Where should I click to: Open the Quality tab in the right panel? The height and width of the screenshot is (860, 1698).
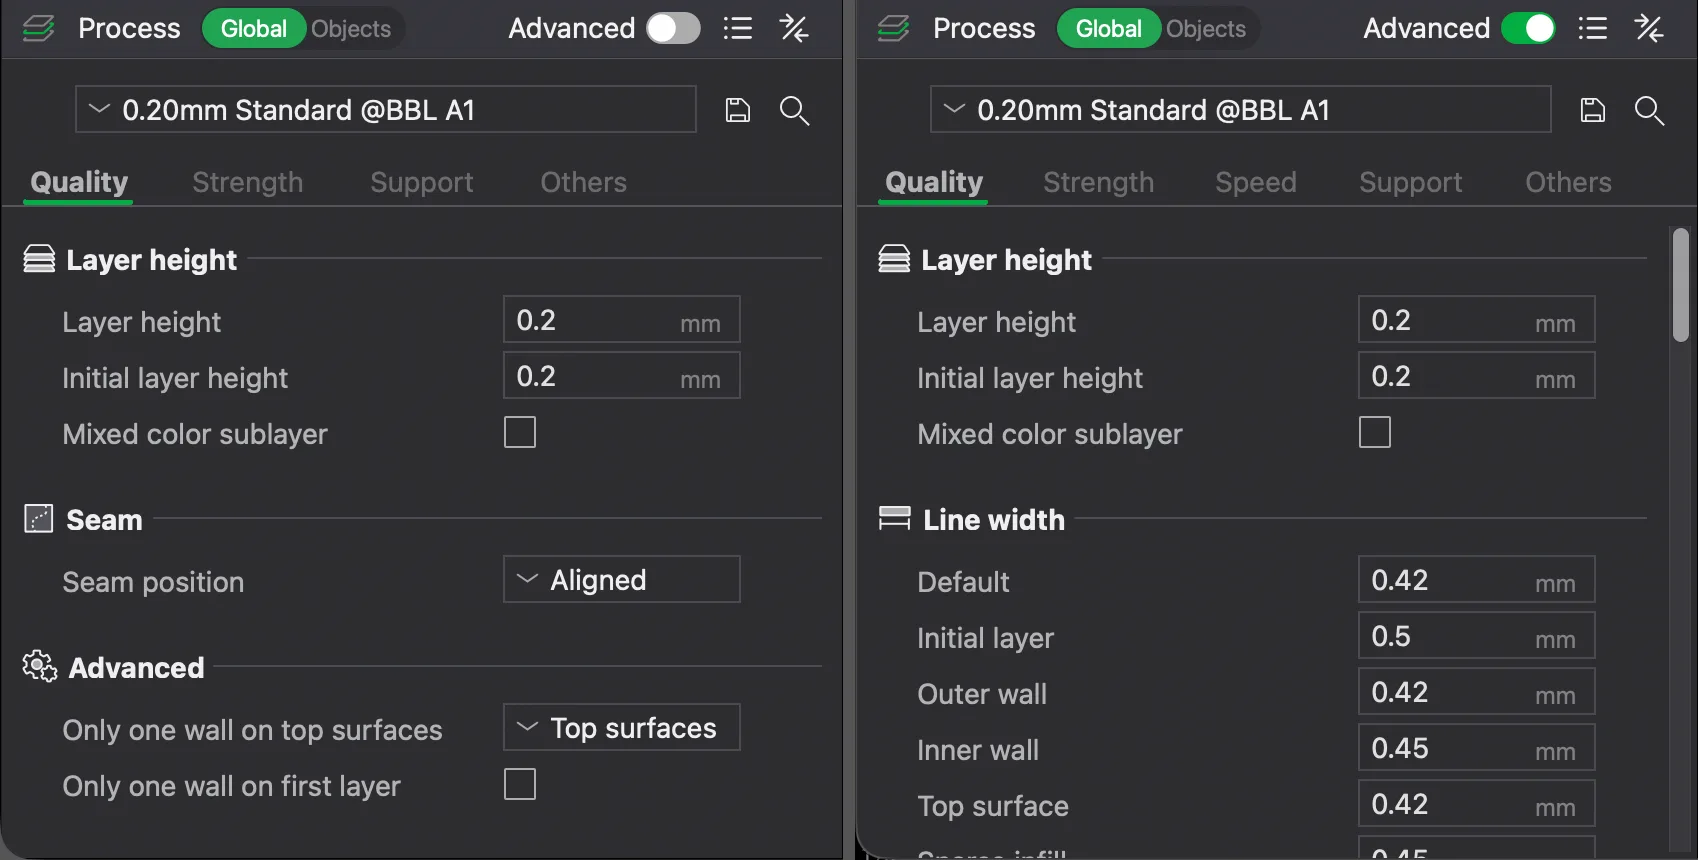pyautogui.click(x=934, y=182)
